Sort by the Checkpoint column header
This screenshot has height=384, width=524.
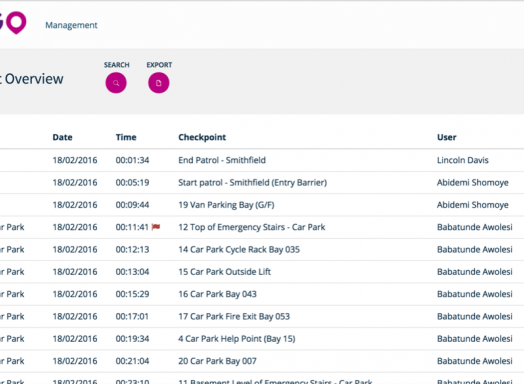click(202, 137)
